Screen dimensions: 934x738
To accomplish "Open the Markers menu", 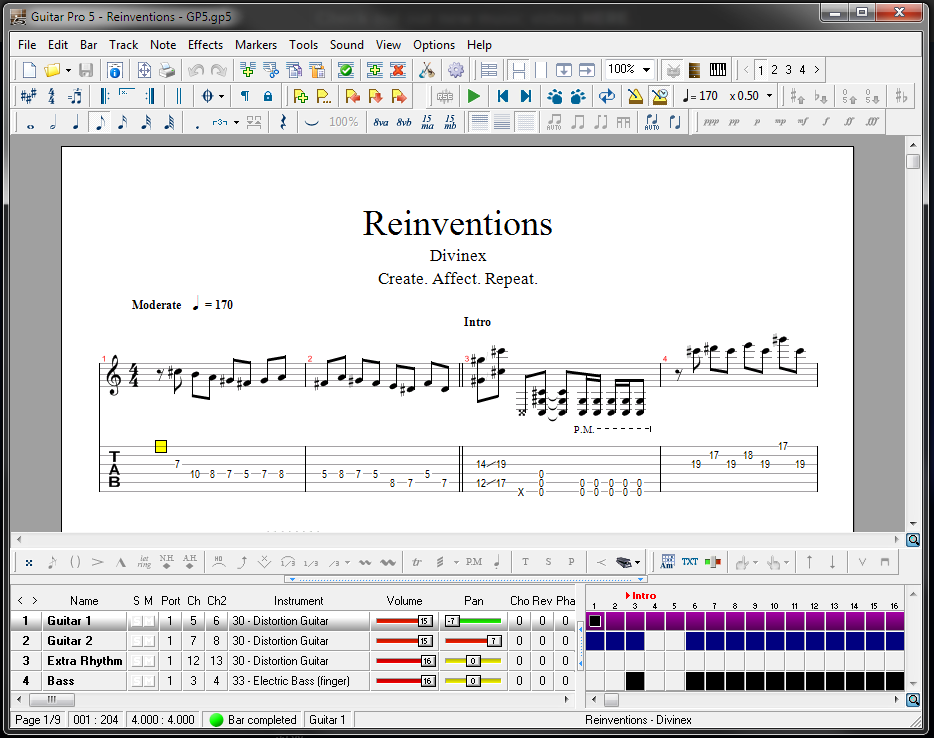I will coord(256,45).
